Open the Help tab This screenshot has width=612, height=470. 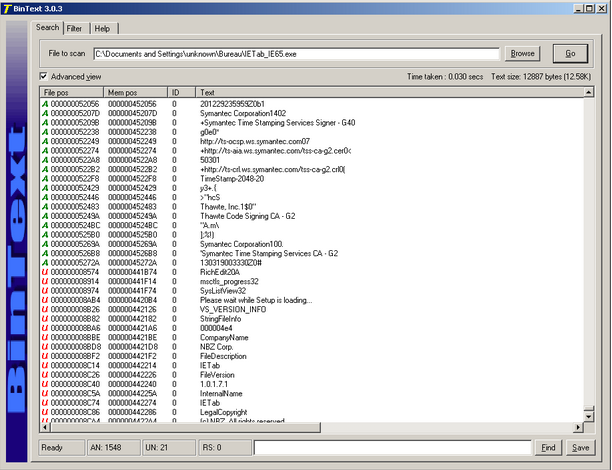point(102,28)
